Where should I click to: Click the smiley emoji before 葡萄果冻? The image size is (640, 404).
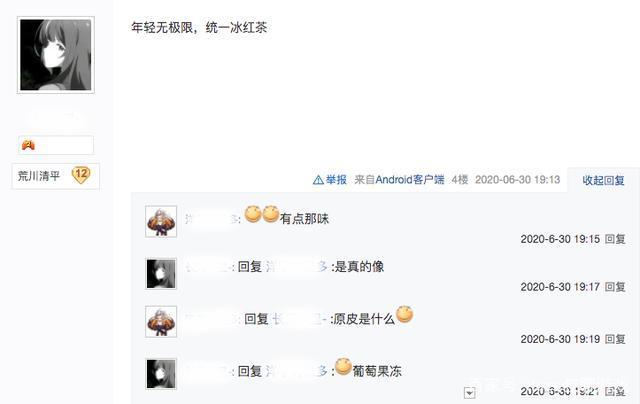[343, 366]
